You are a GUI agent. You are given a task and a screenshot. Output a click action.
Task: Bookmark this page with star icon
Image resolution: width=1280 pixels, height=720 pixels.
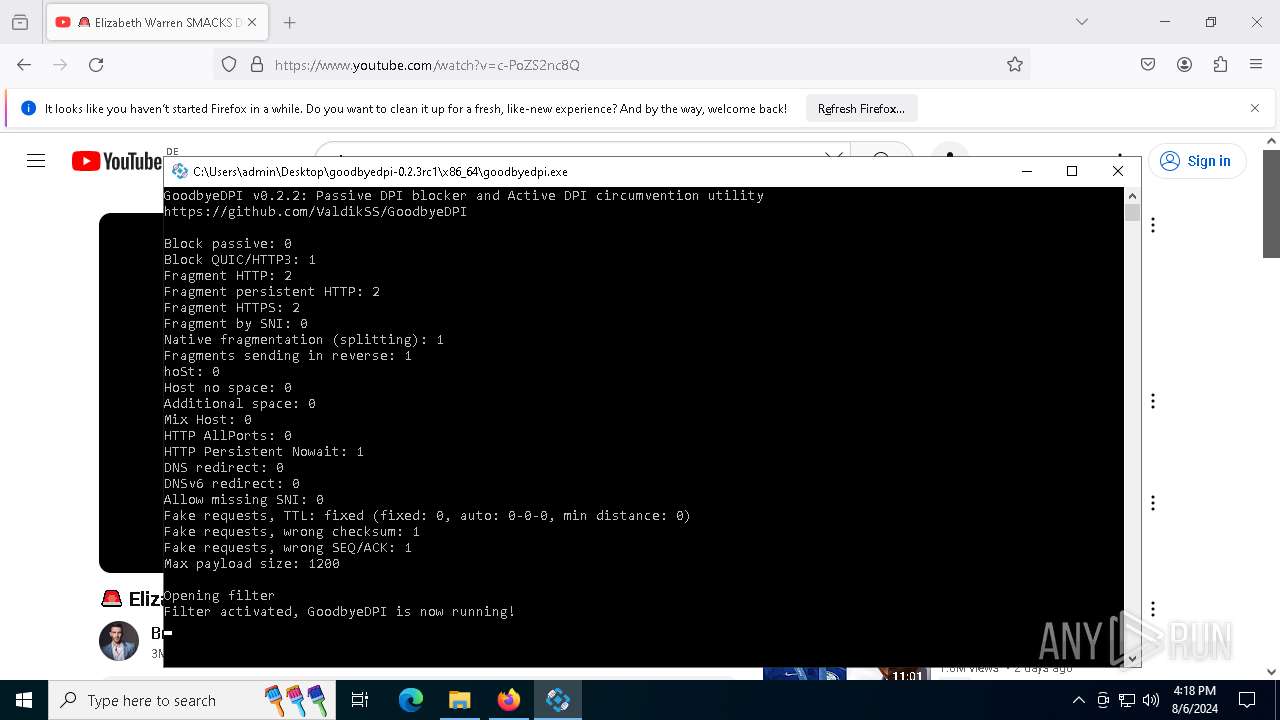[1015, 64]
